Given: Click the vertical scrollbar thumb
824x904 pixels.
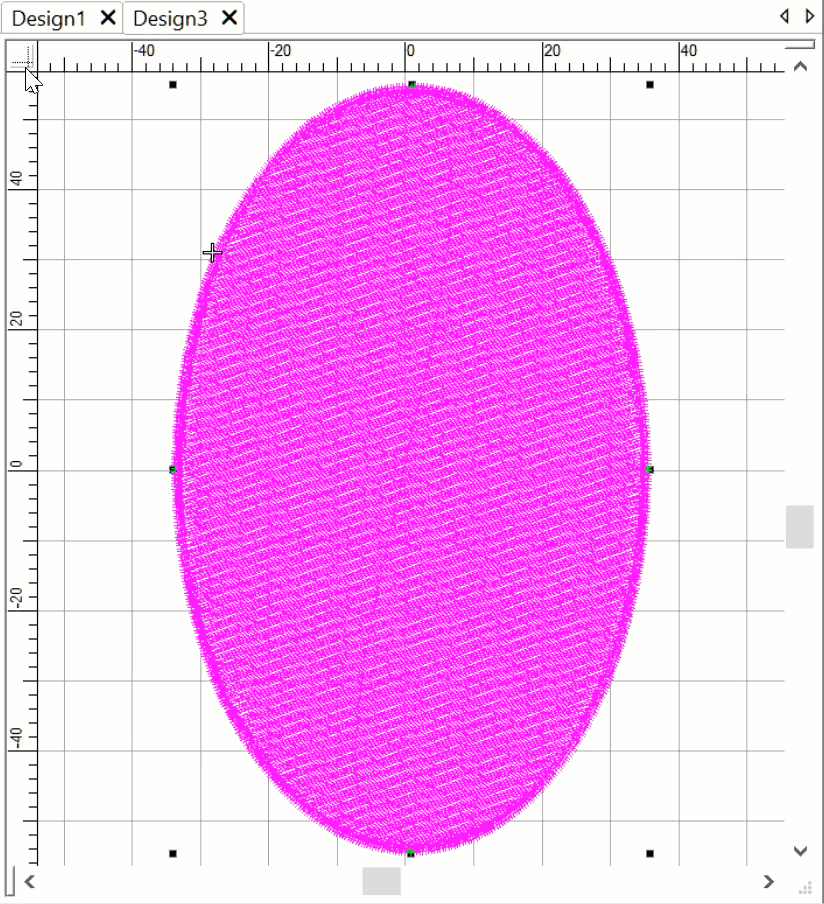Looking at the screenshot, I should [799, 526].
